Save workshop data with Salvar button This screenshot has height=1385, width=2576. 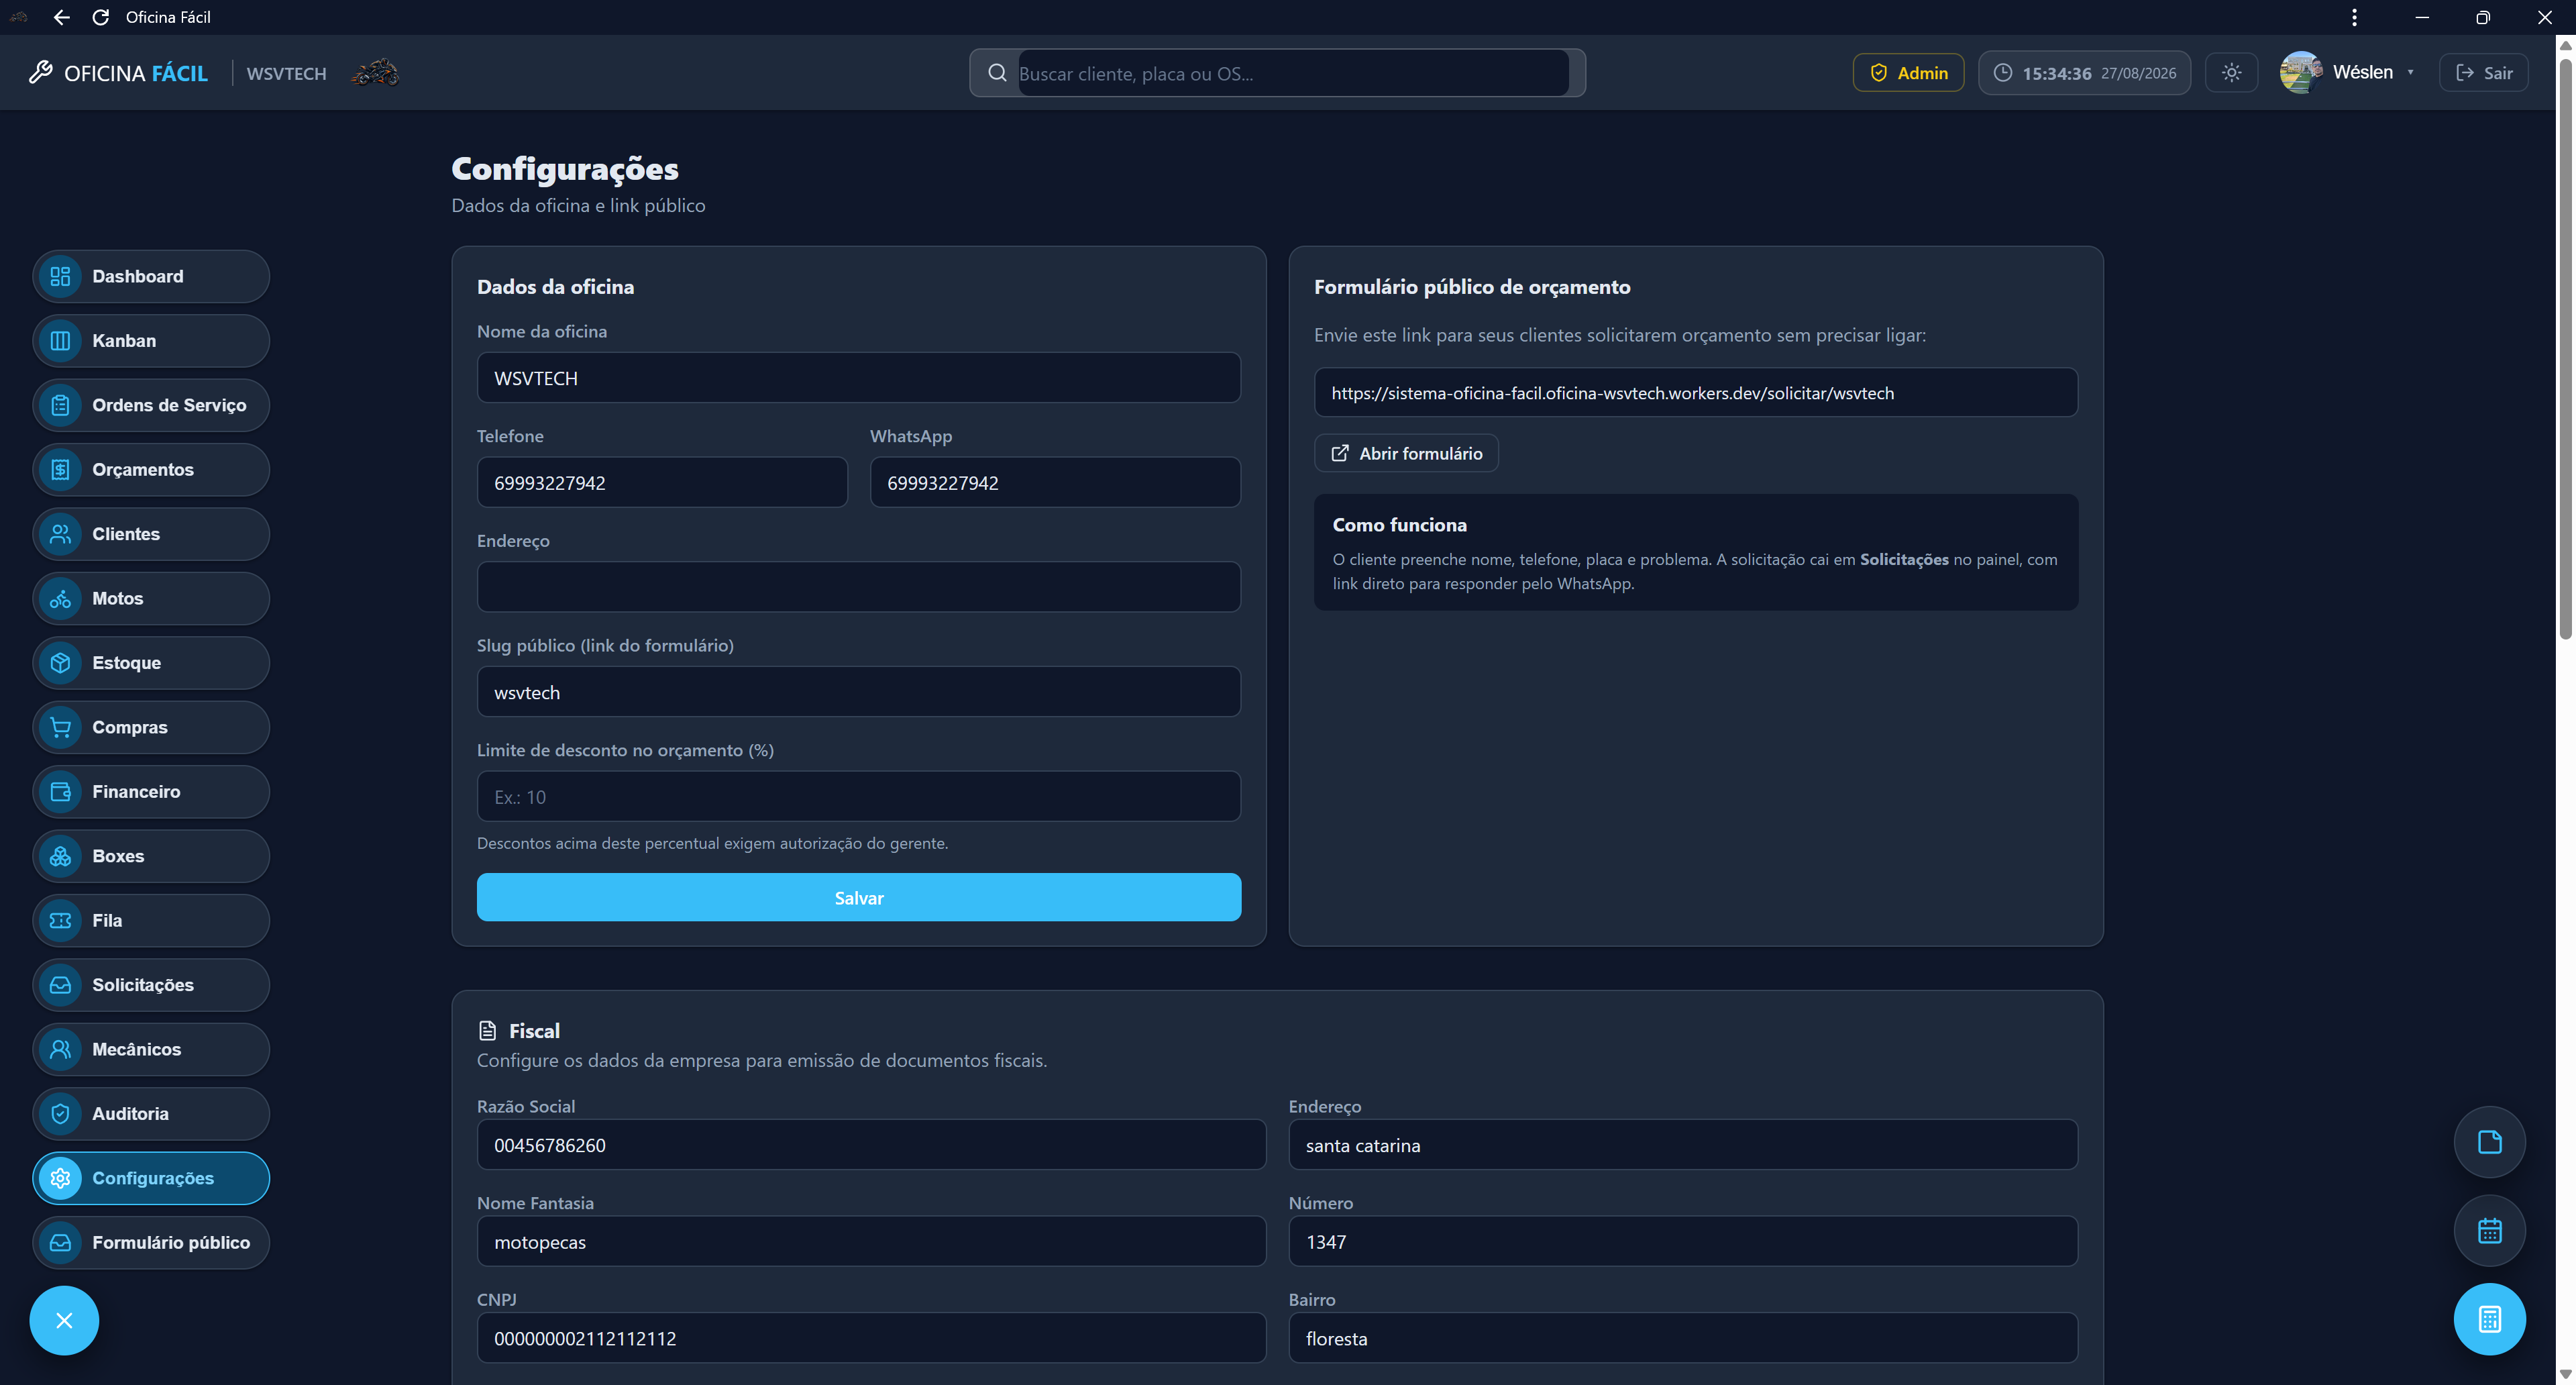[x=859, y=898]
